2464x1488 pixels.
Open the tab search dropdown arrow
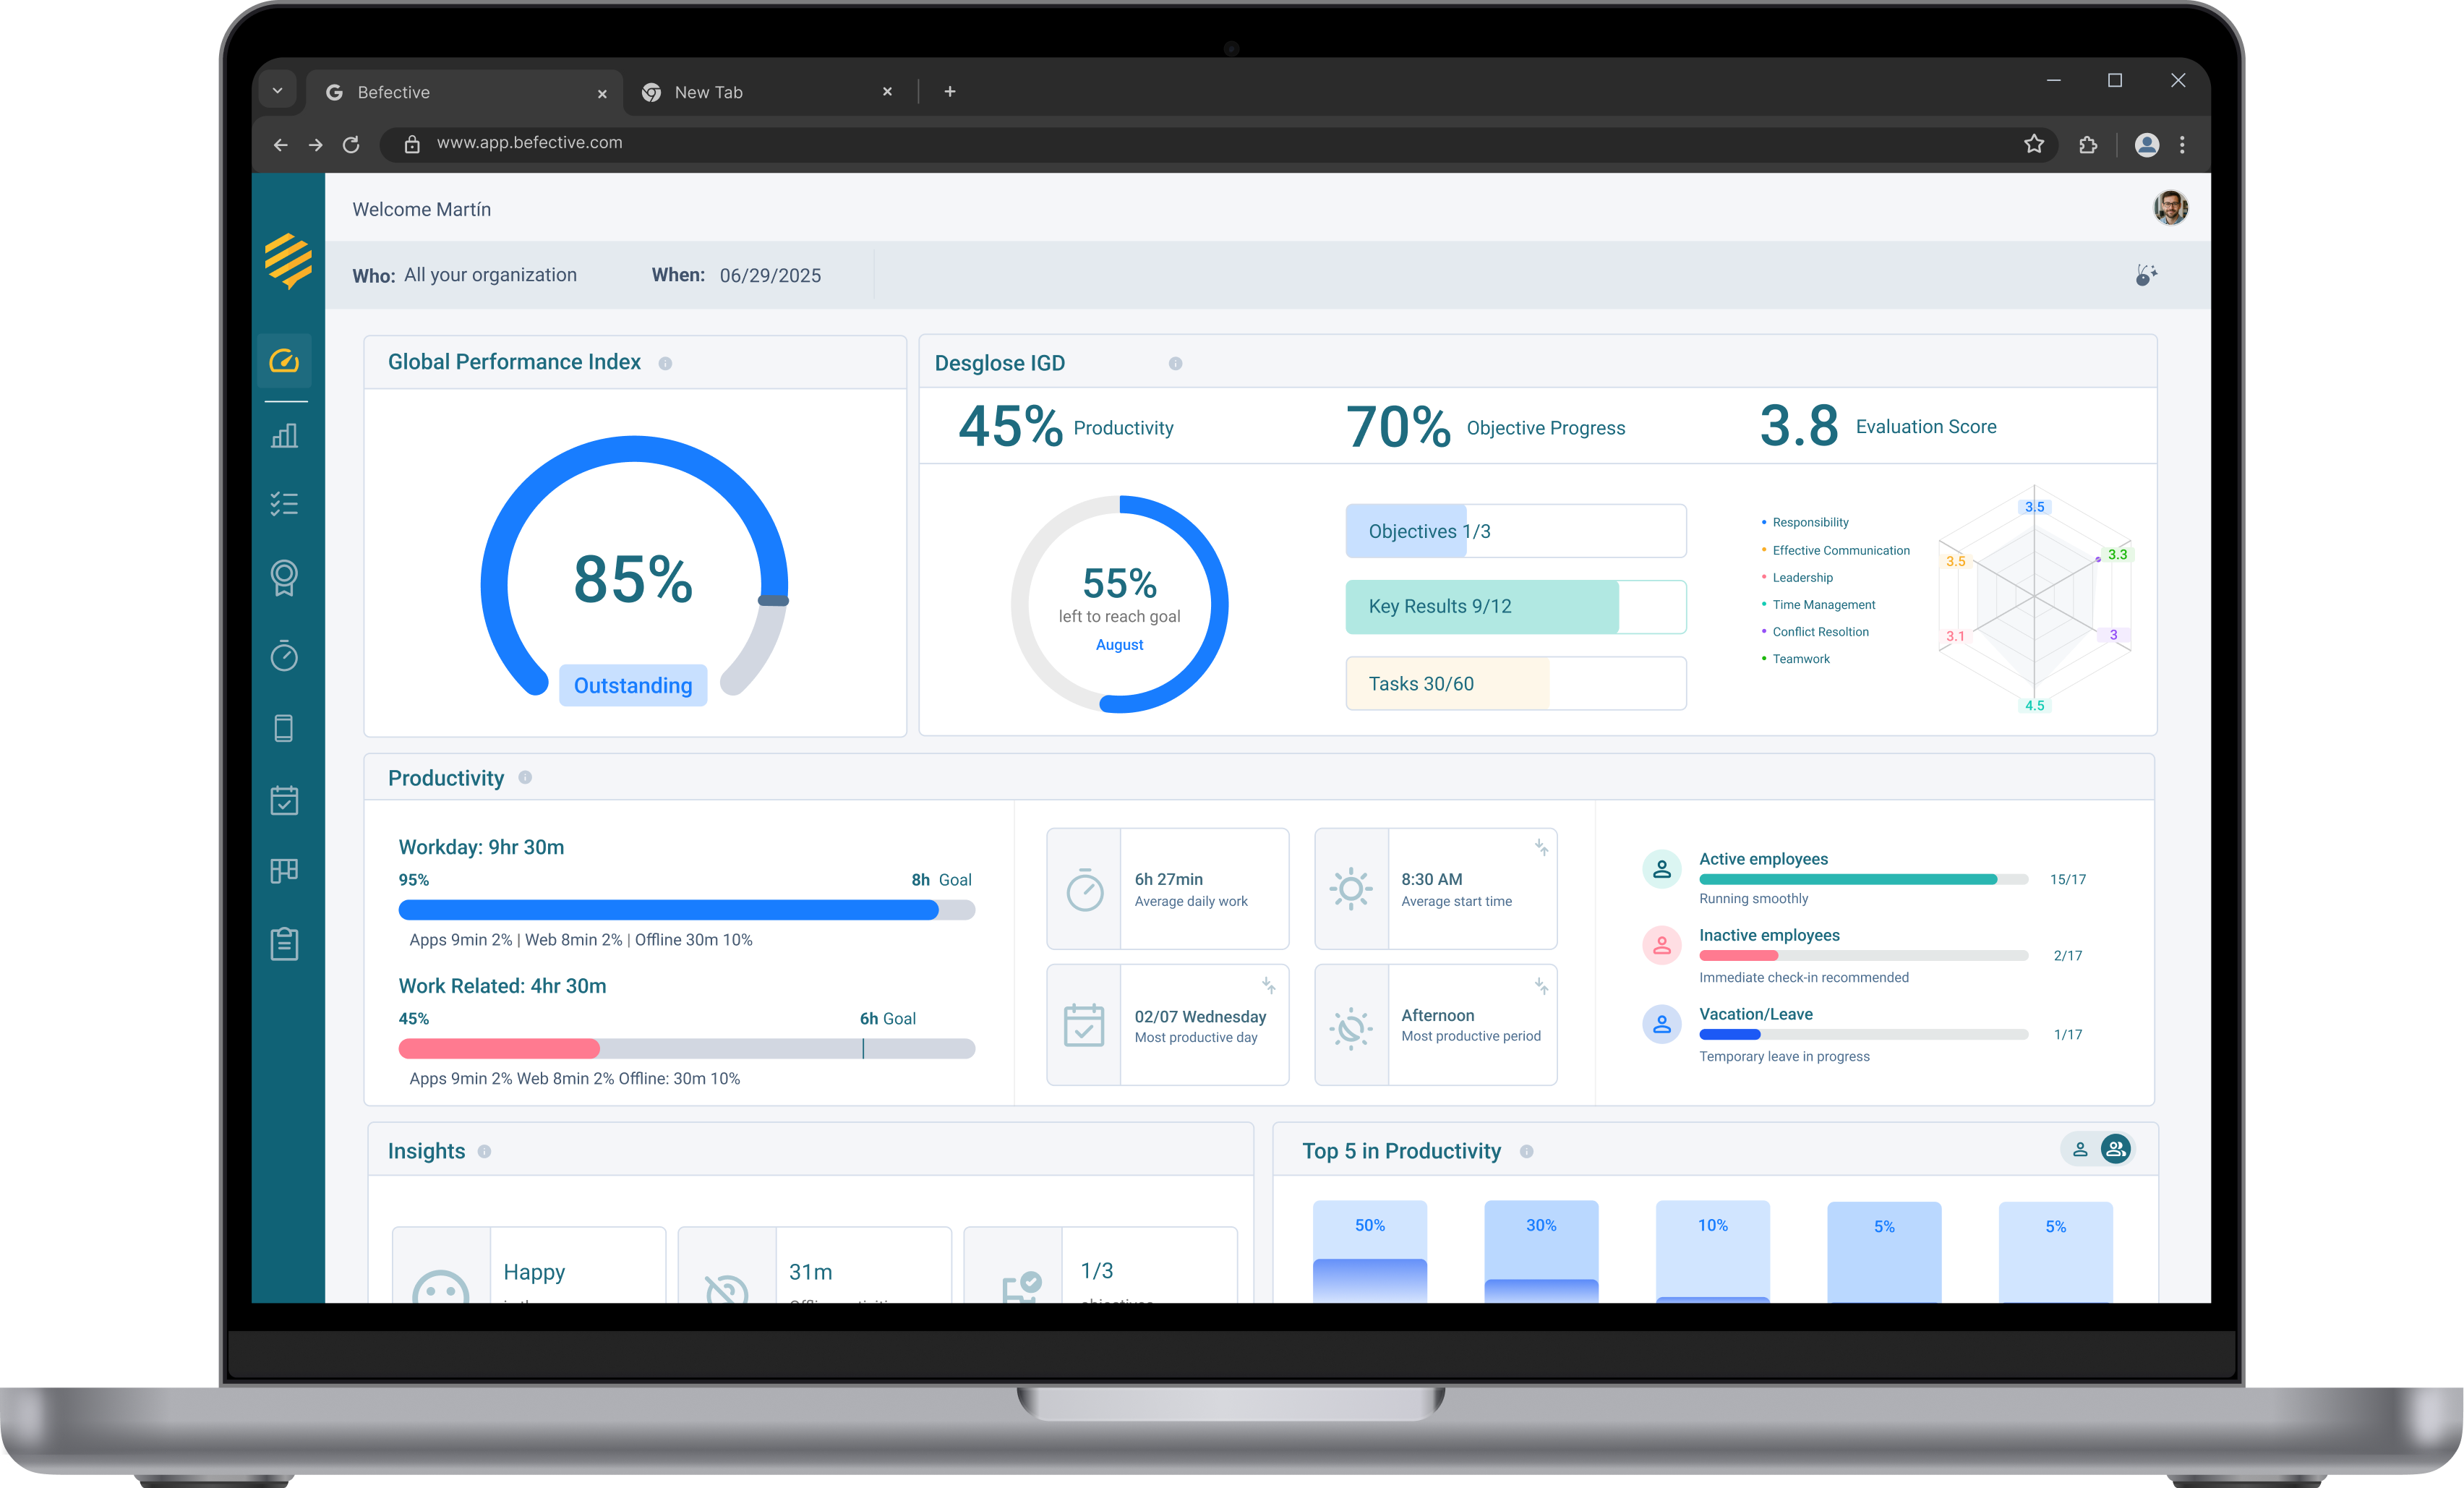278,91
